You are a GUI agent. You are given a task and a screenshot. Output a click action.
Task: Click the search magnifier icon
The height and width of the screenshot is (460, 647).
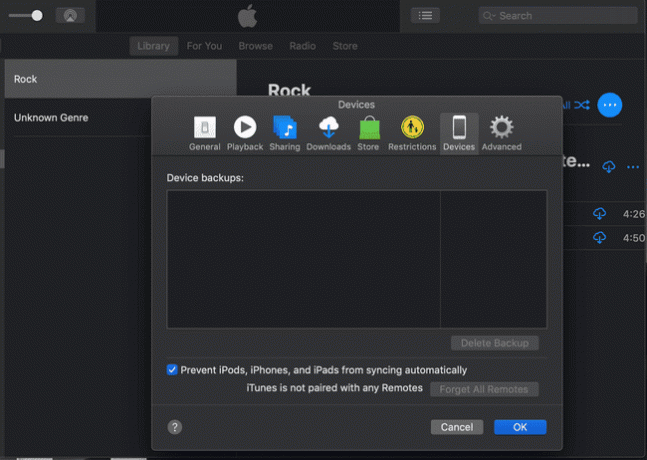(488, 16)
